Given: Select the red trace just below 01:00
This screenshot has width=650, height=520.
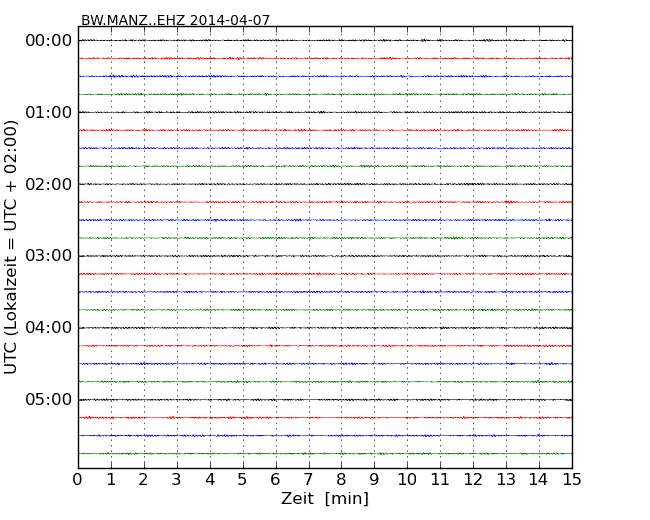Looking at the screenshot, I should point(325,130).
